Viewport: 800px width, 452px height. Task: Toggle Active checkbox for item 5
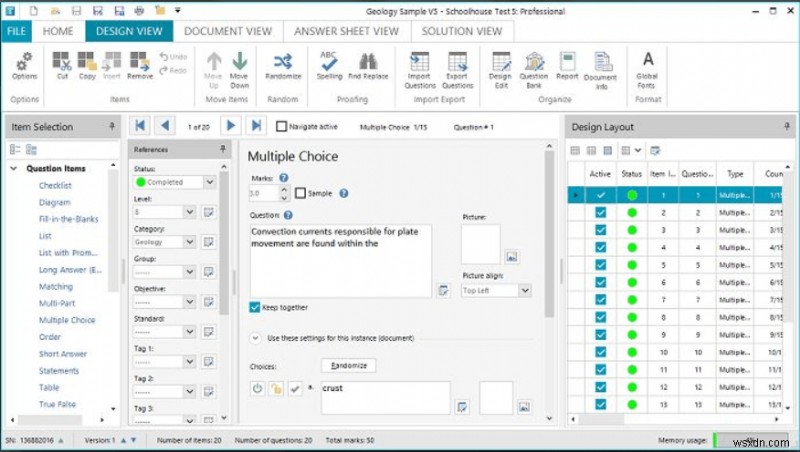point(601,265)
